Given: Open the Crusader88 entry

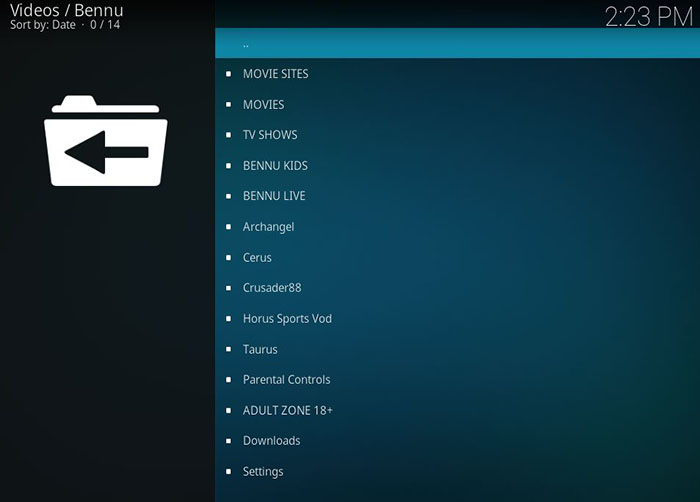Looking at the screenshot, I should [x=457, y=288].
